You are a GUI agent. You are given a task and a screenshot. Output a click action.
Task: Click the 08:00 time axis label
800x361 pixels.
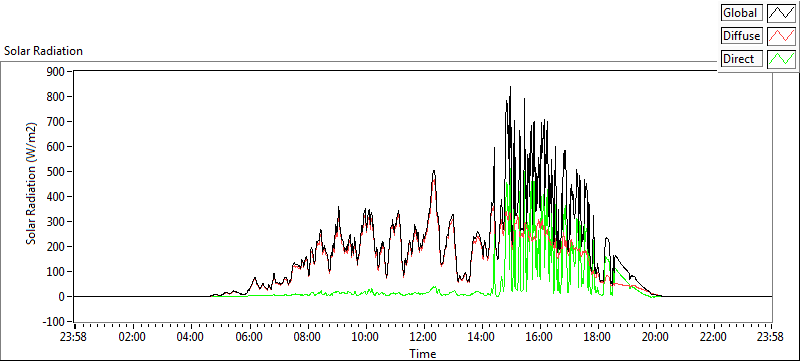[x=307, y=337]
